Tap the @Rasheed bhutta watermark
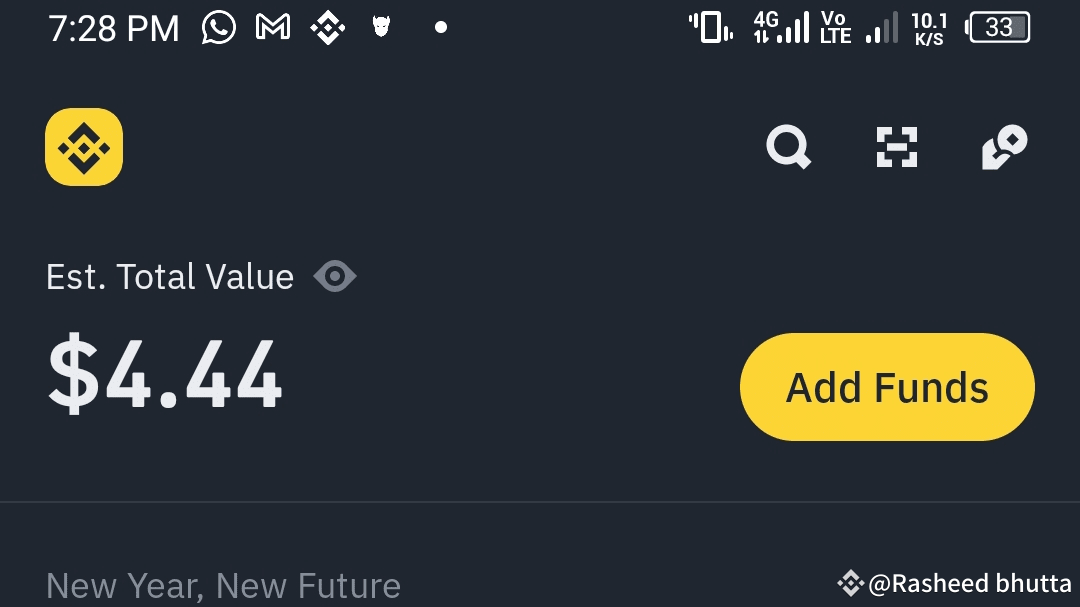 point(957,583)
